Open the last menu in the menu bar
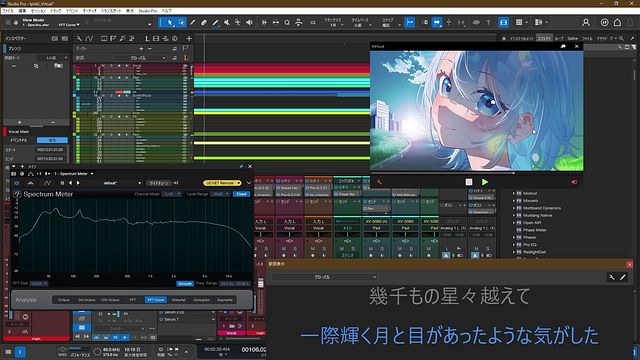 167,11
